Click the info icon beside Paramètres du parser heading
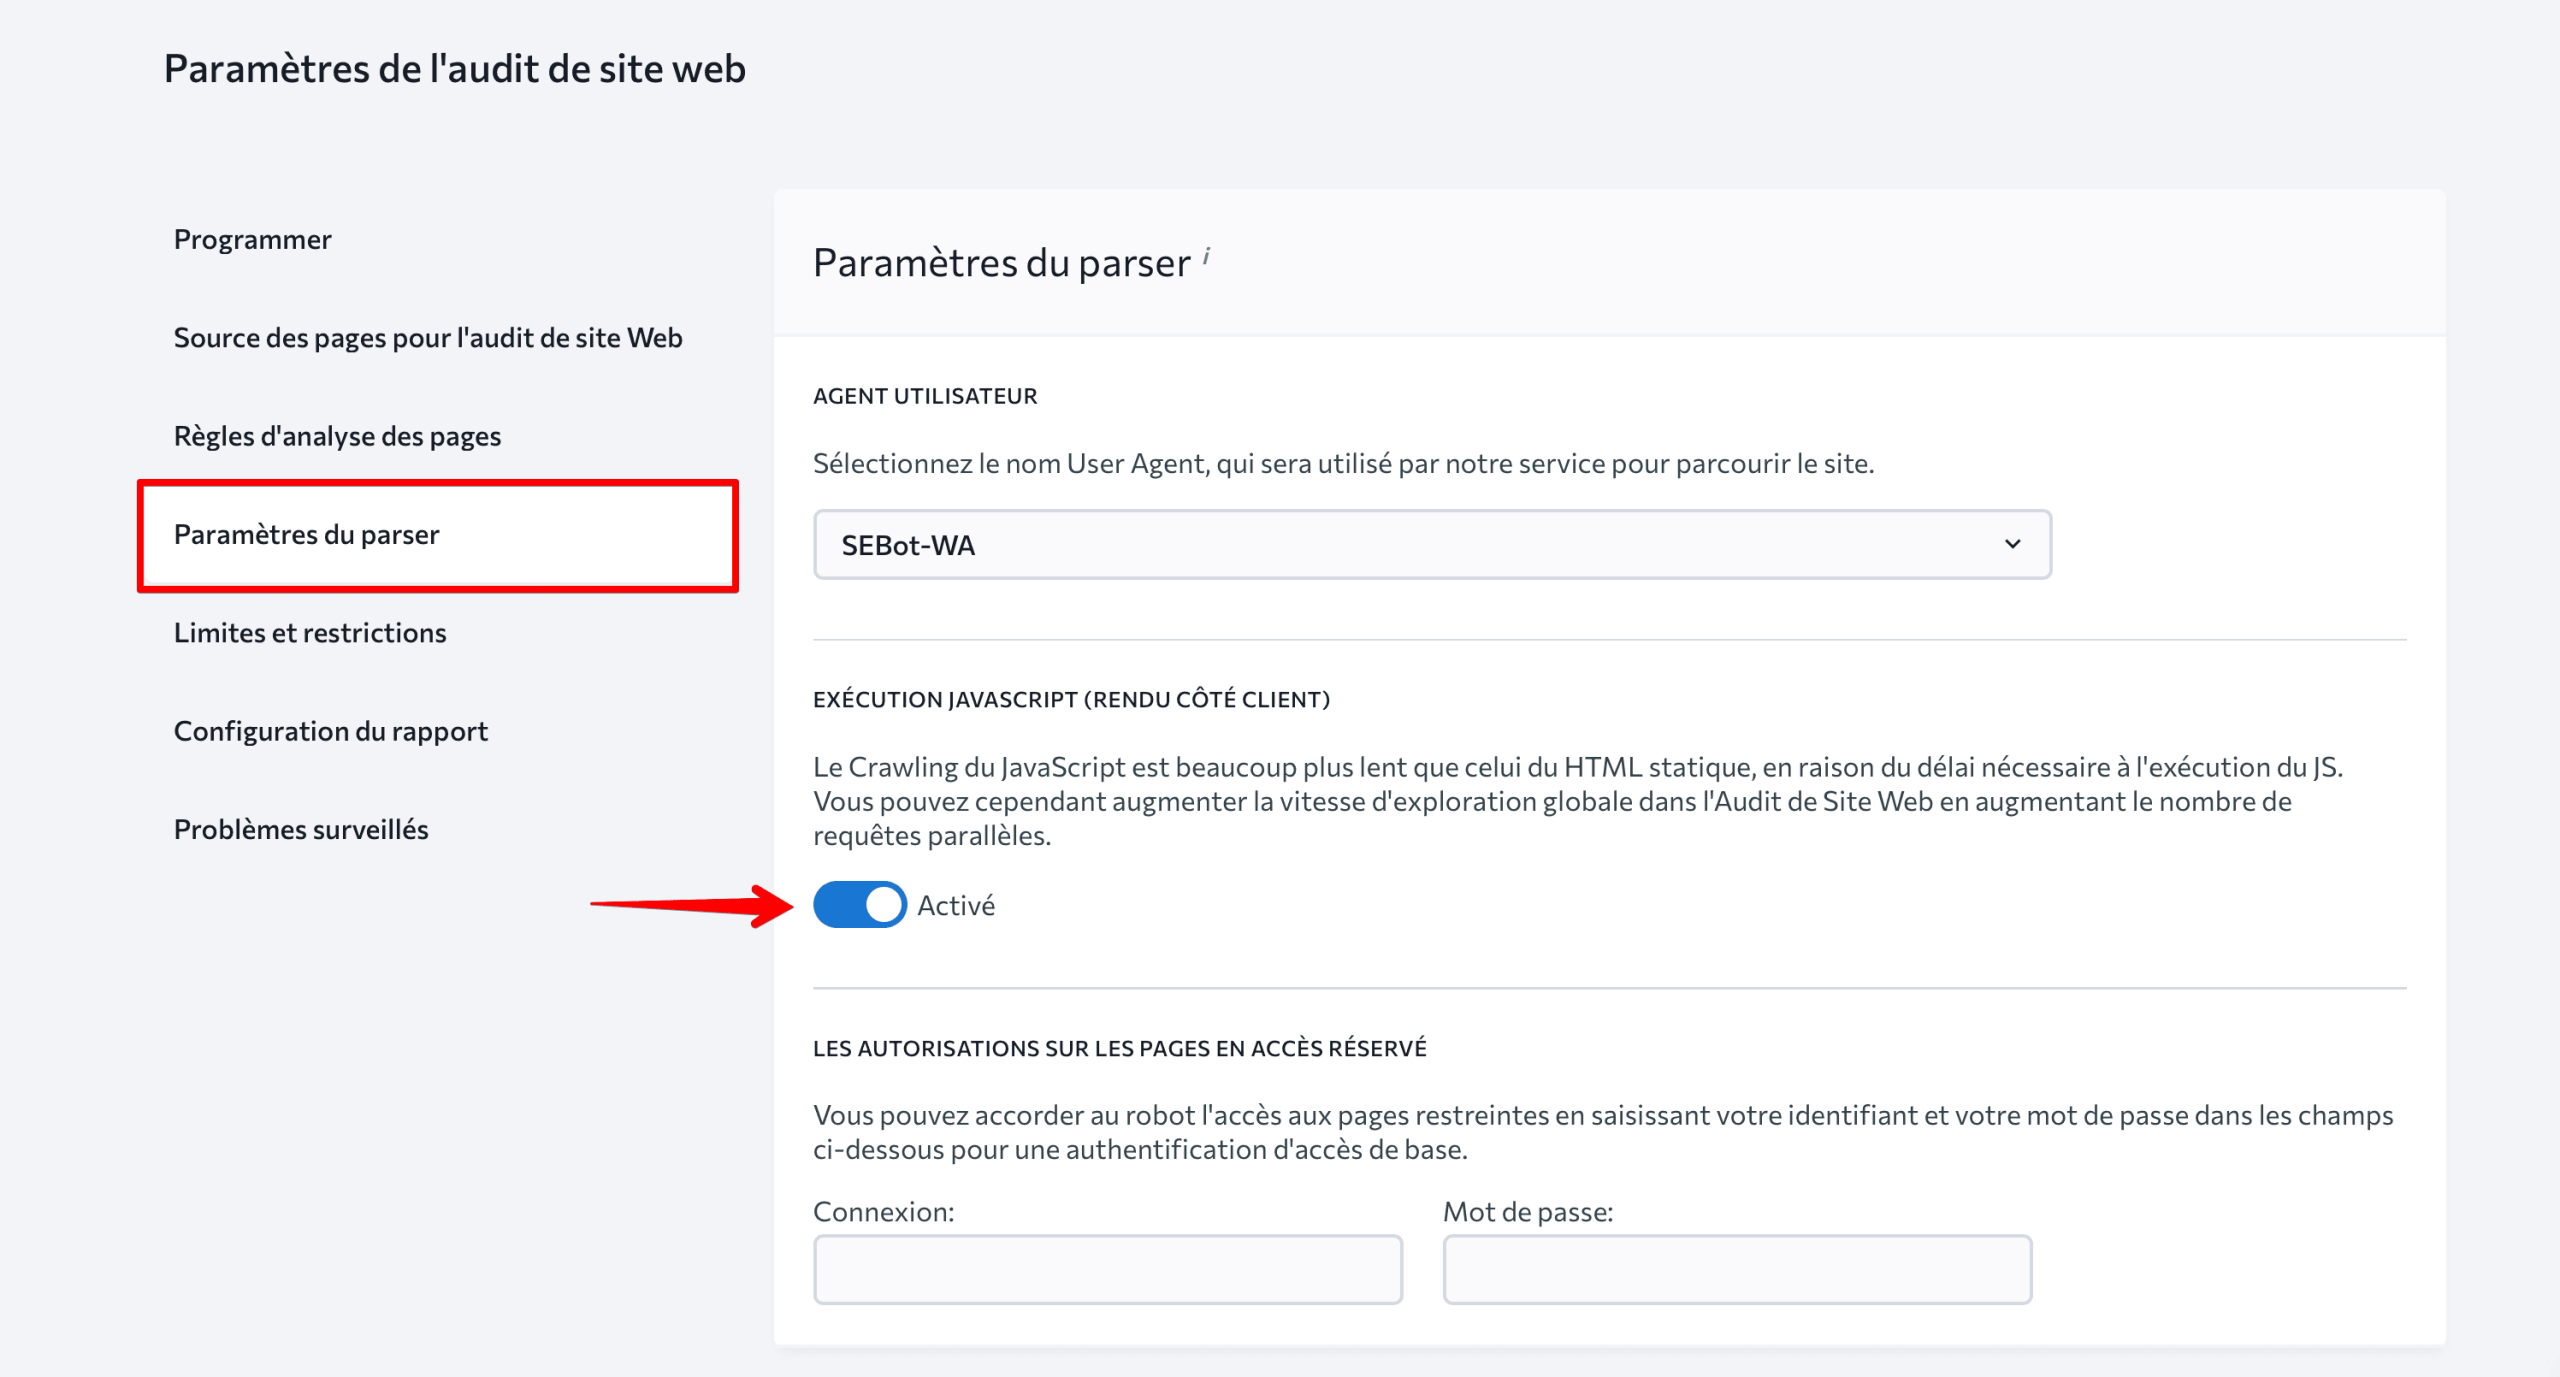 coord(1207,256)
